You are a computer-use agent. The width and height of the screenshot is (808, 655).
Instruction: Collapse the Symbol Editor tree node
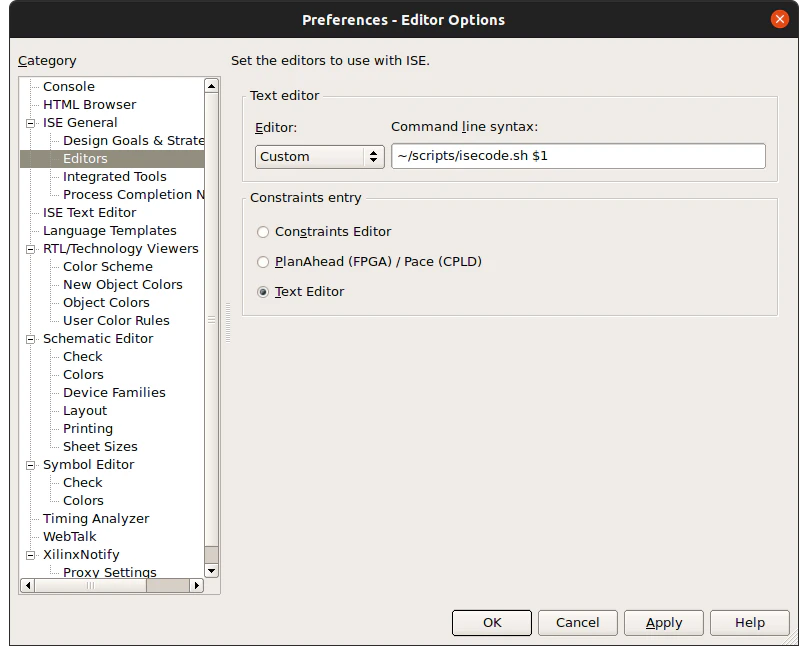tap(30, 465)
